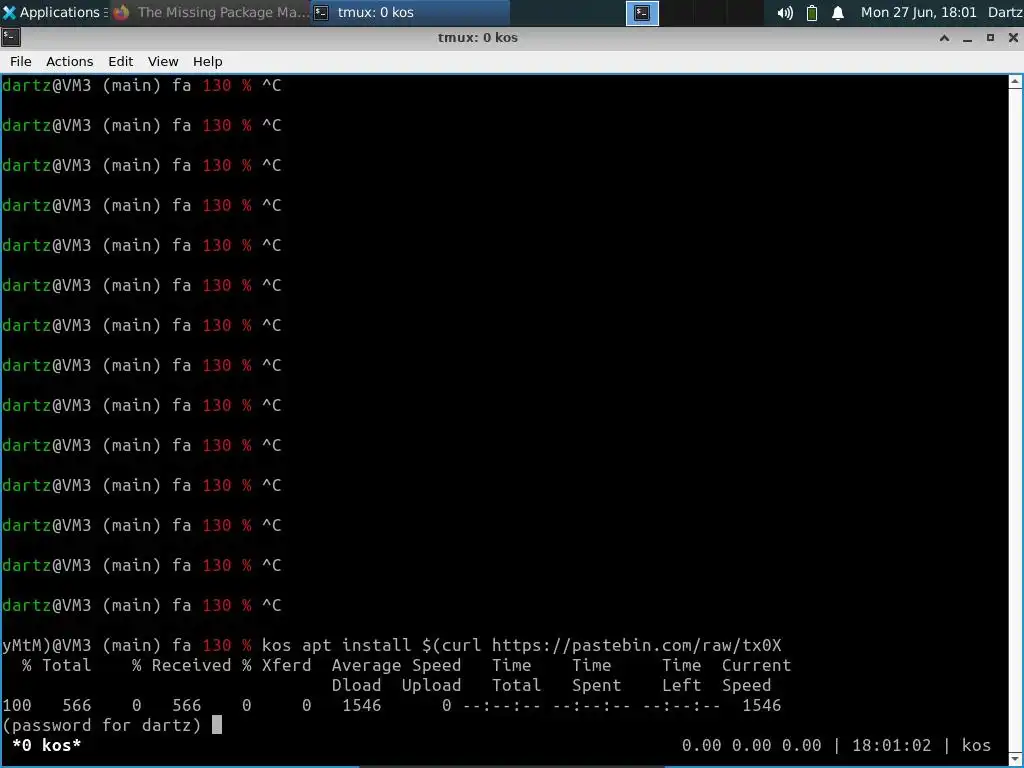Click the scrollbar up arrow
1024x768 pixels.
[1016, 82]
